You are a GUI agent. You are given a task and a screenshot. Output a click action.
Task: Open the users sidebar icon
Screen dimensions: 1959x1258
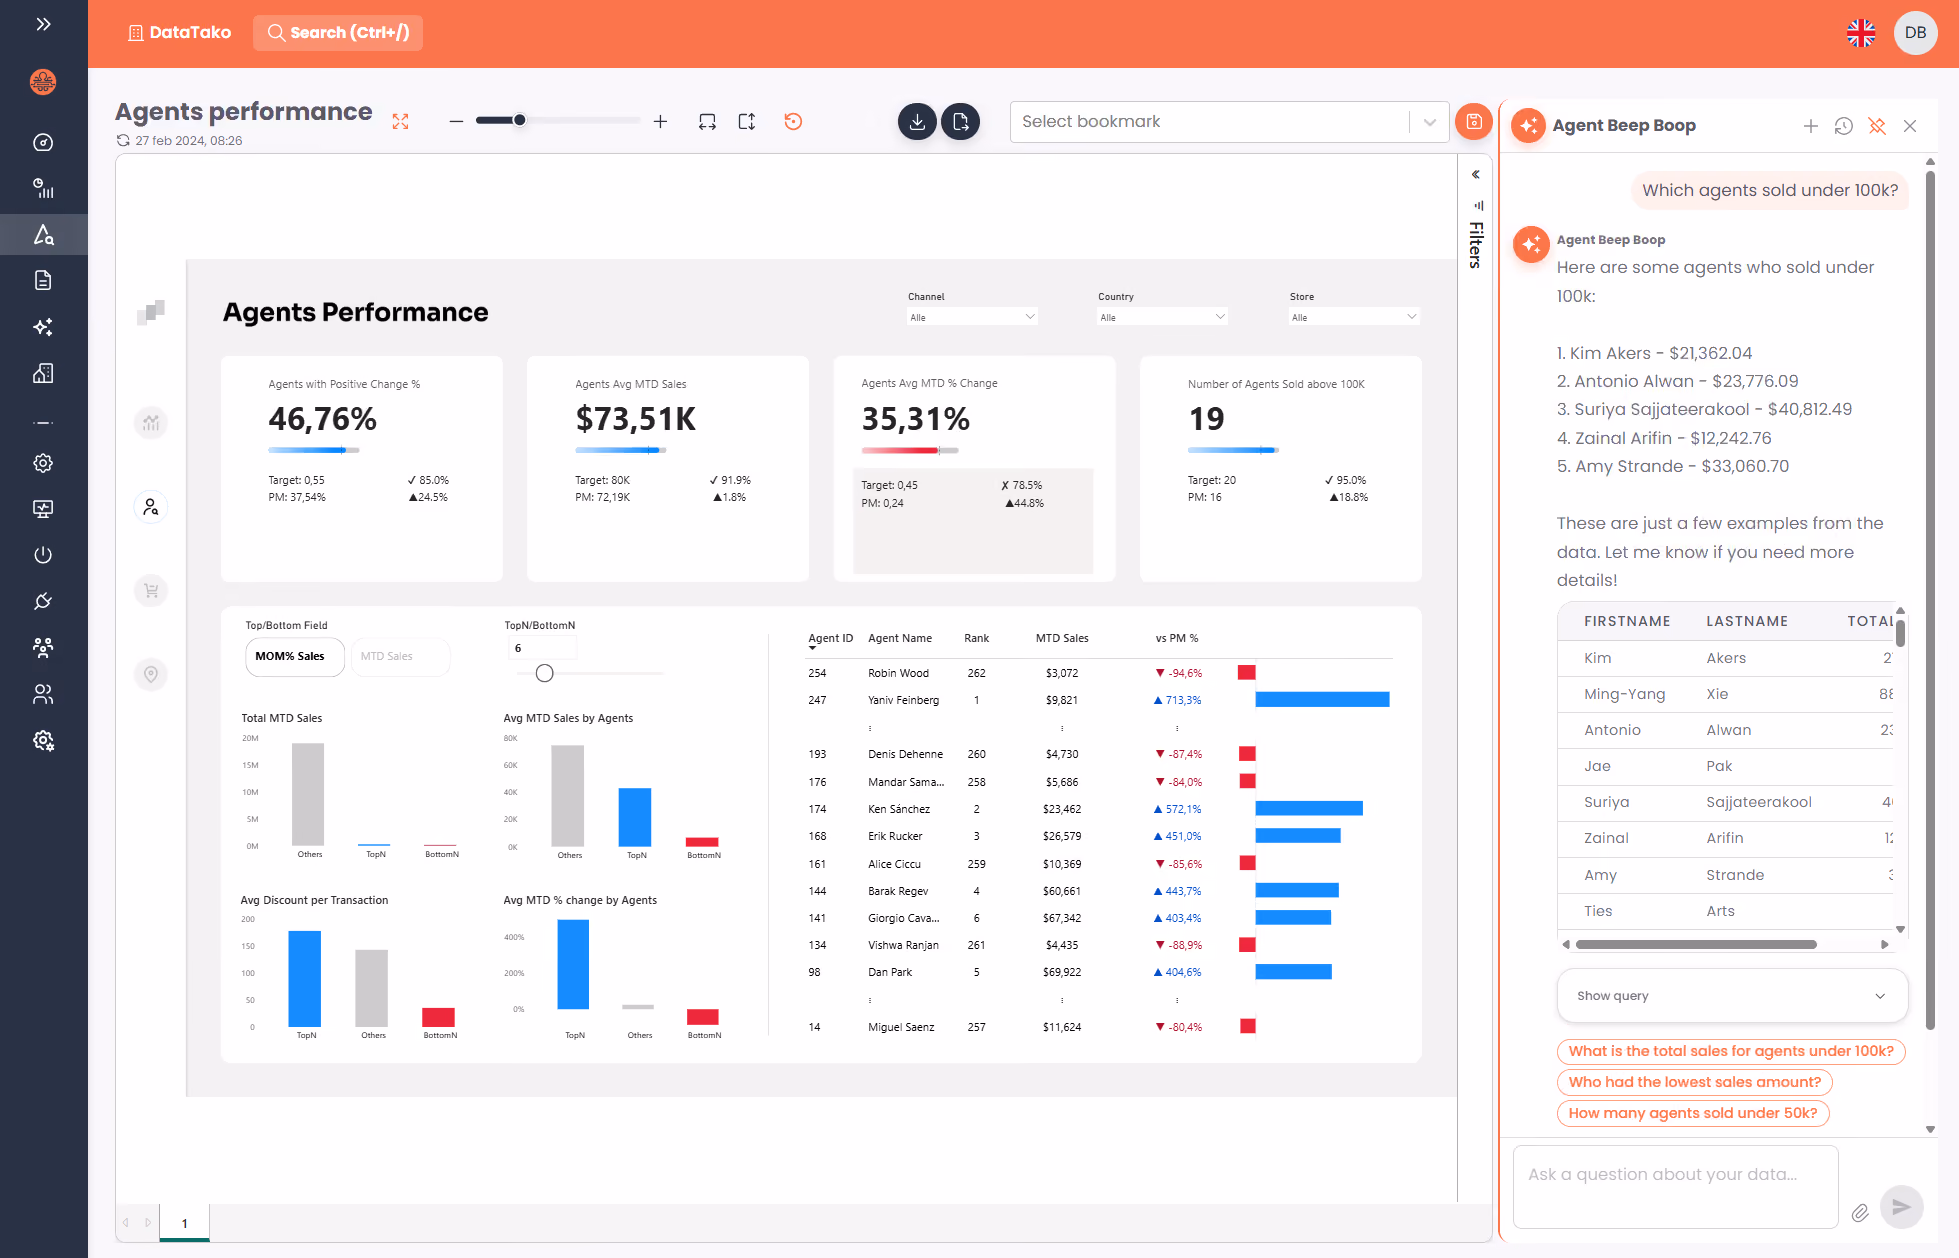pos(43,694)
